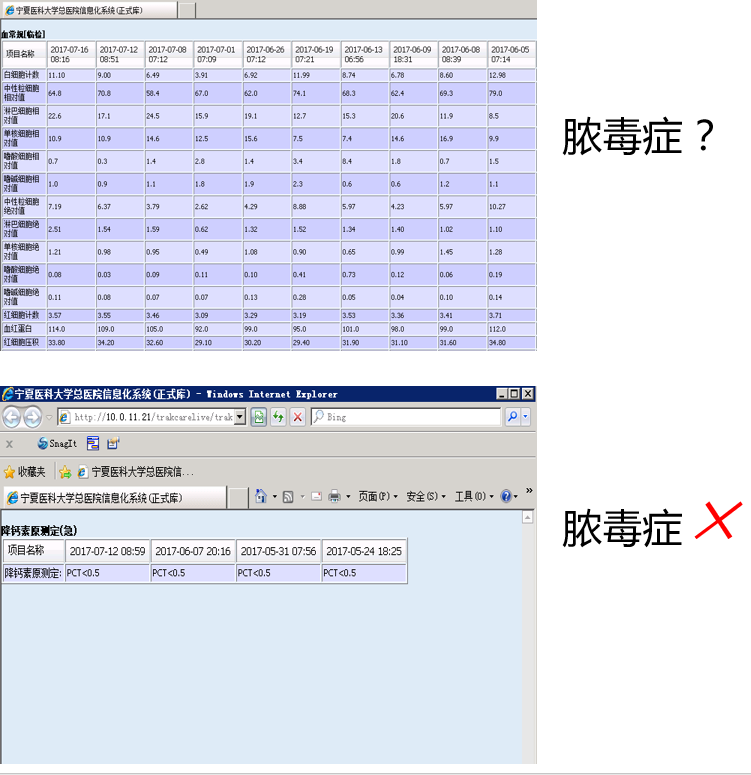Click the Stop loading red X
This screenshot has height=775, width=751.
(x=297, y=417)
